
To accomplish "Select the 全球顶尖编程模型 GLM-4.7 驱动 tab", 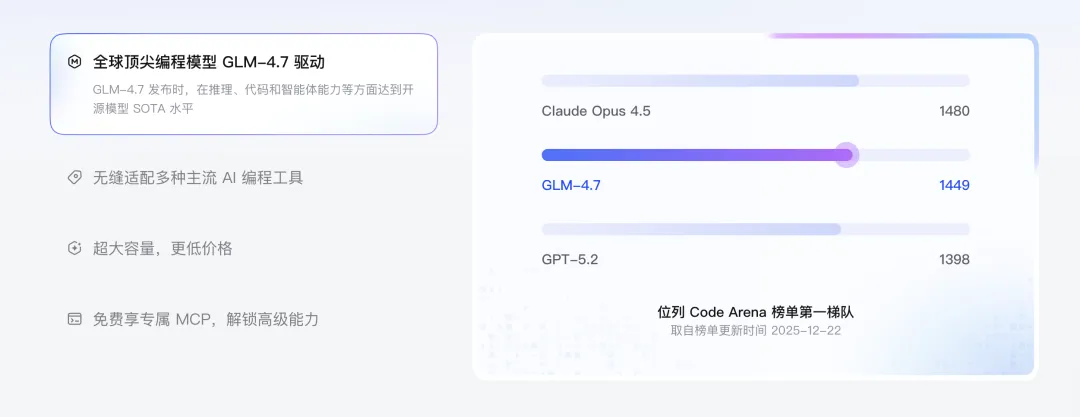I will coord(222,62).
